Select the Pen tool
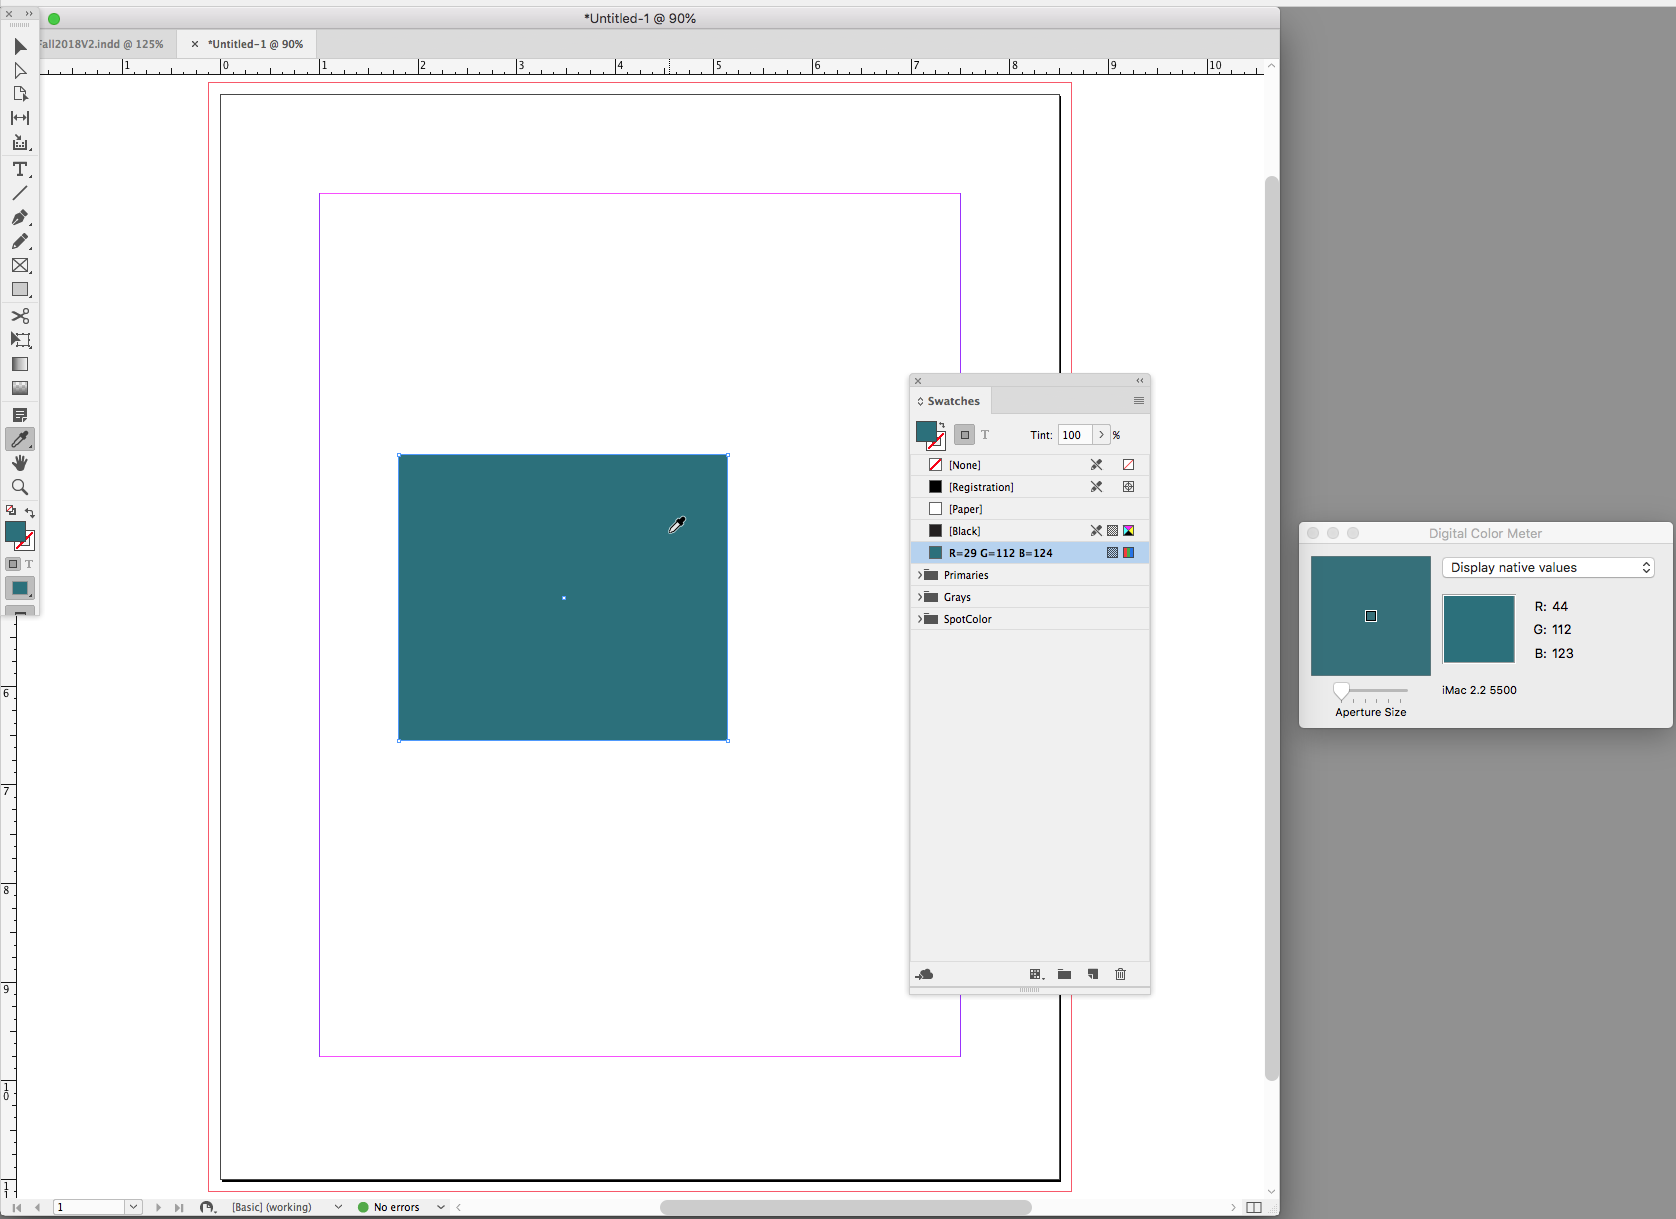1676x1219 pixels. click(20, 218)
